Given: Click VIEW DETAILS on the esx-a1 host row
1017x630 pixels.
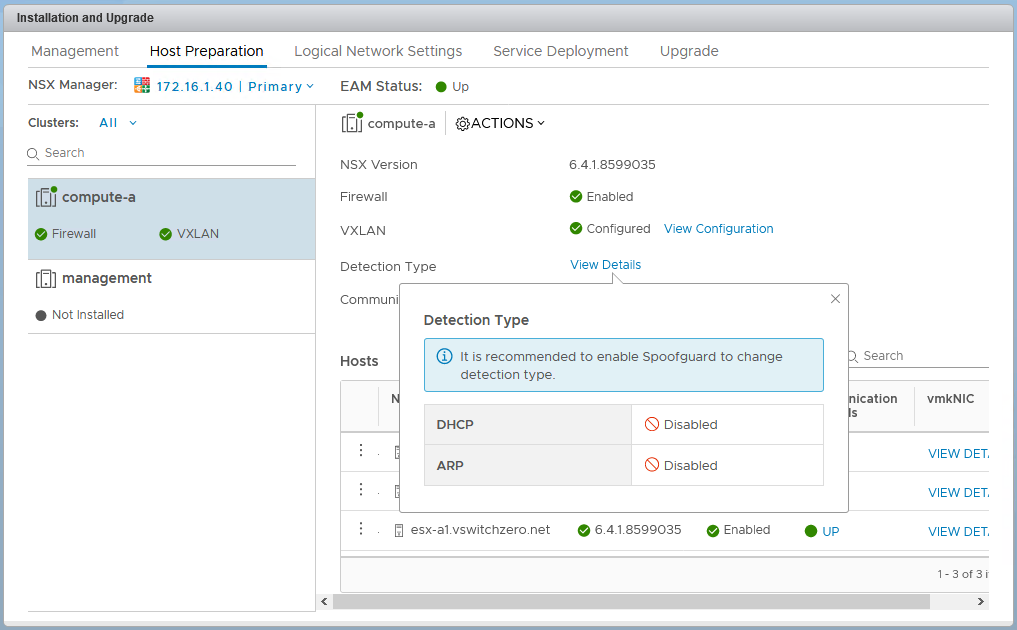Looking at the screenshot, I should tap(958, 531).
